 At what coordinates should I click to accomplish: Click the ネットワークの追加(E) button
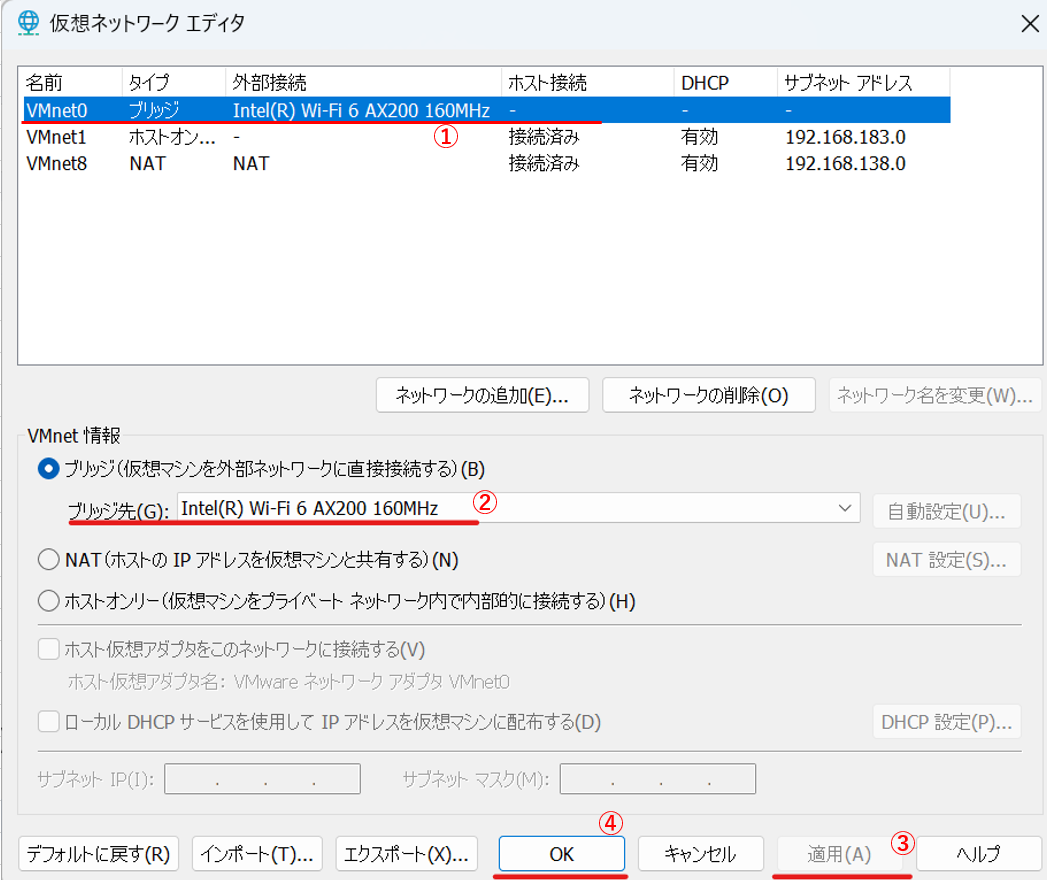(x=482, y=395)
